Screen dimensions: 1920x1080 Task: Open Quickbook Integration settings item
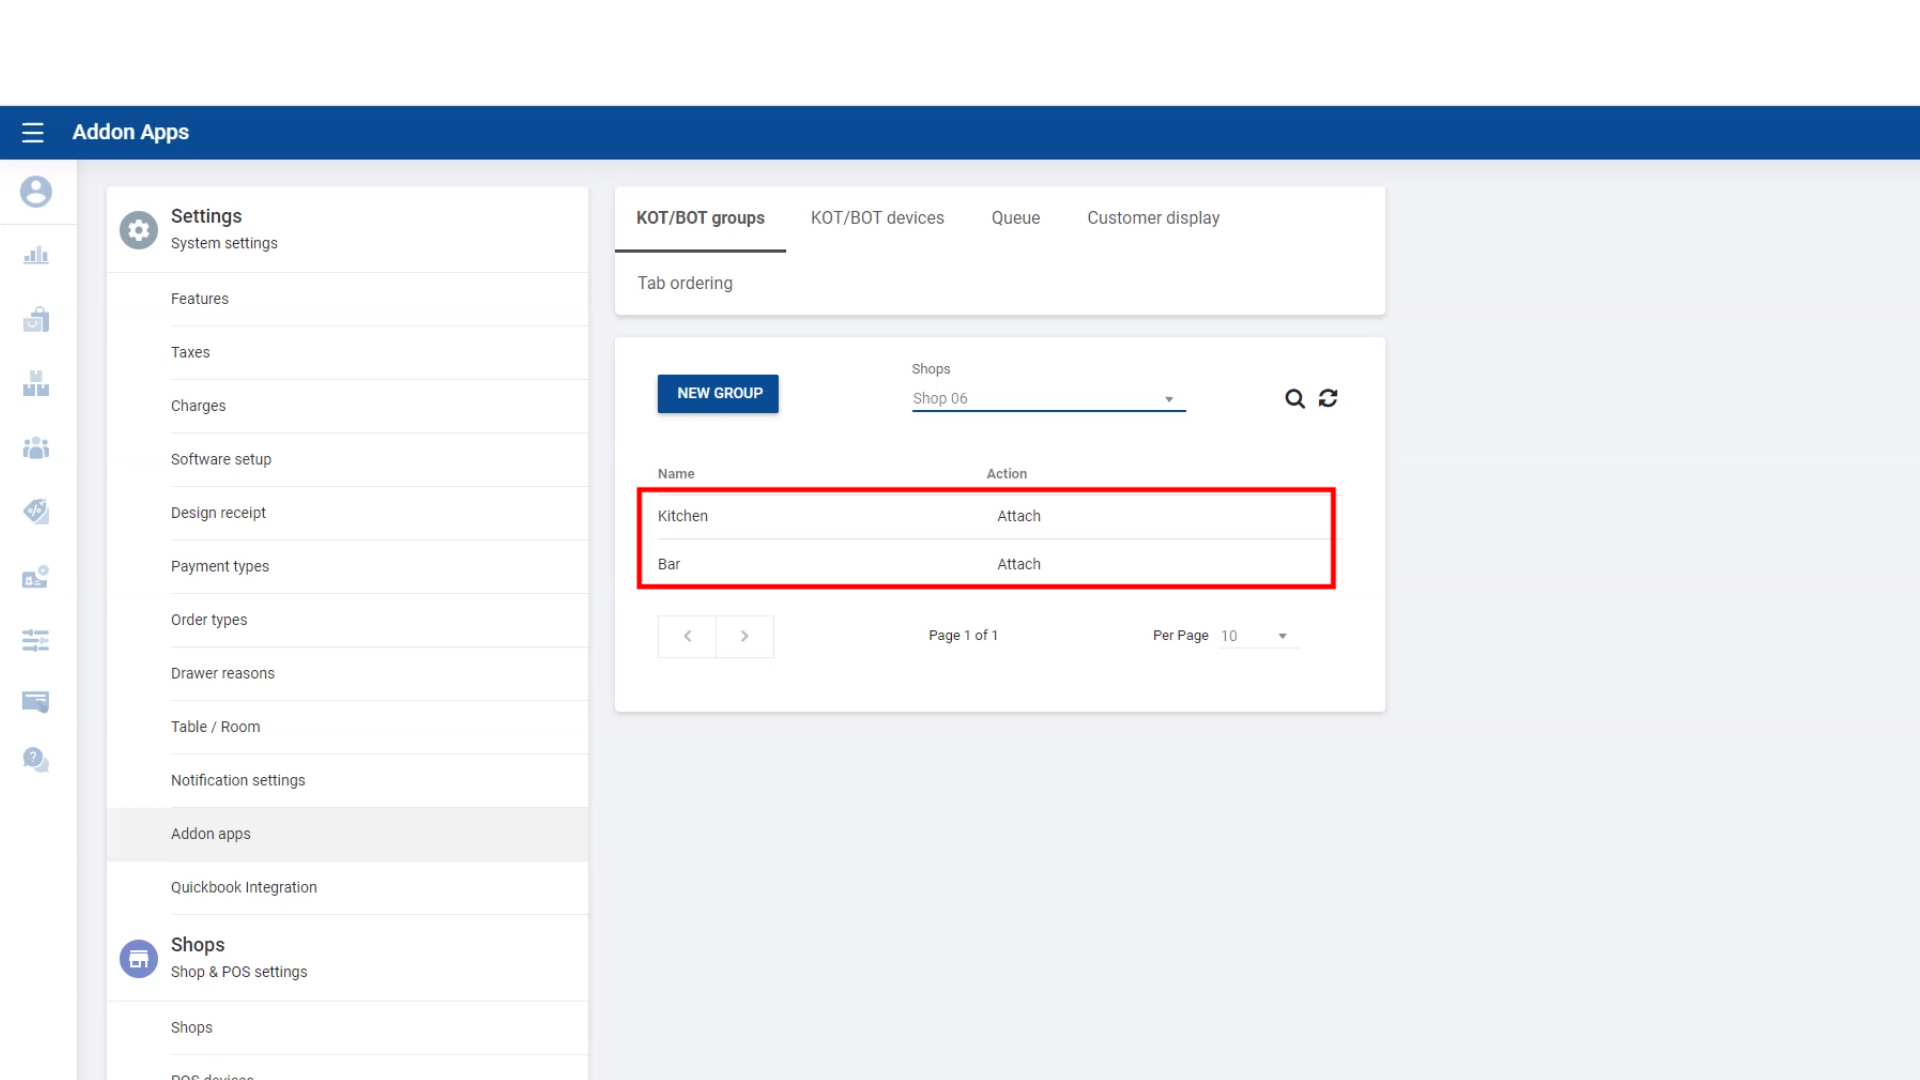point(243,887)
